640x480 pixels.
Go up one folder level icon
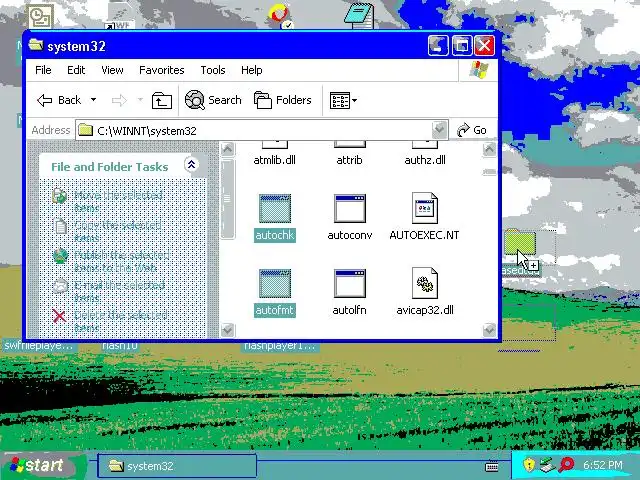[x=162, y=100]
